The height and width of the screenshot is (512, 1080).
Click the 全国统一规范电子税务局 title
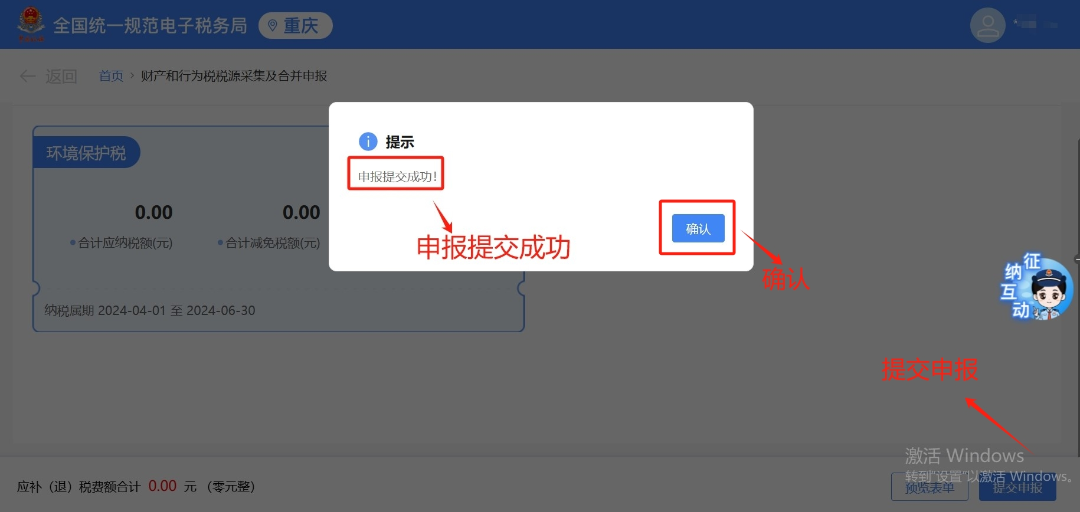tap(150, 25)
